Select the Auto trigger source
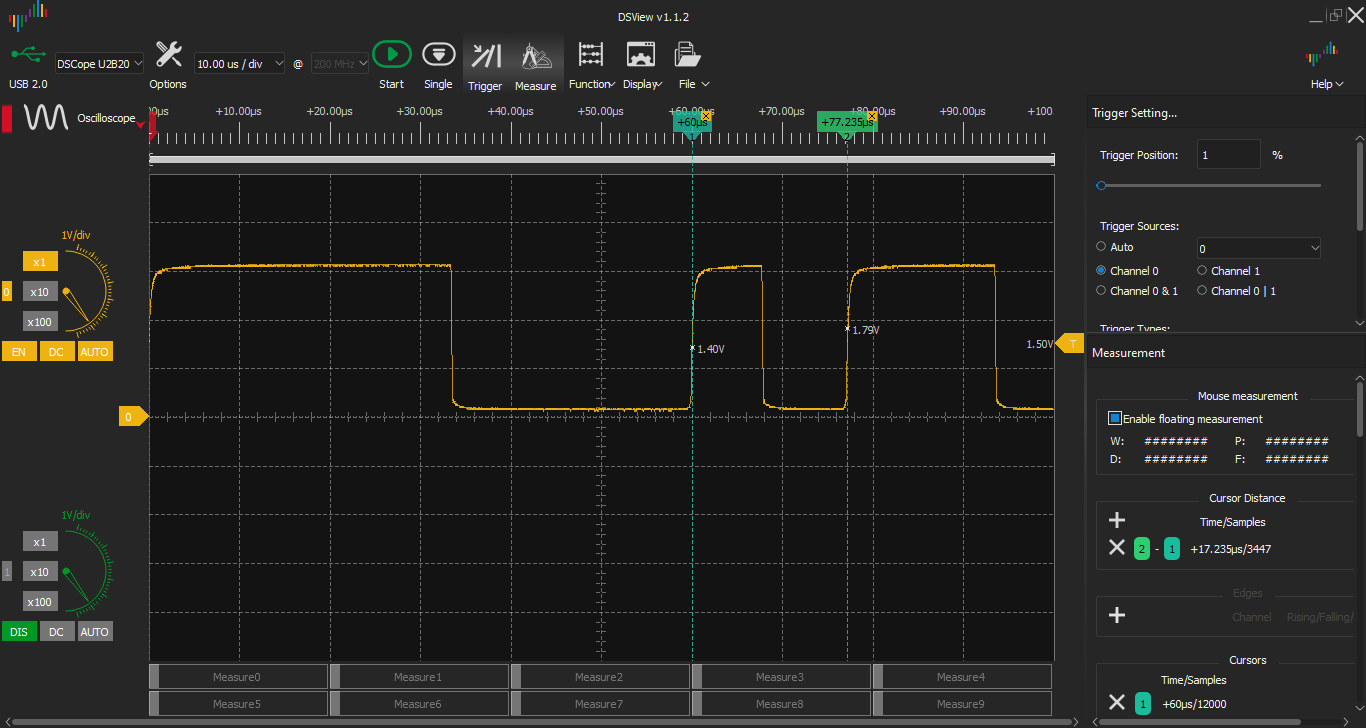Screen dimensions: 1366x728 point(1102,246)
